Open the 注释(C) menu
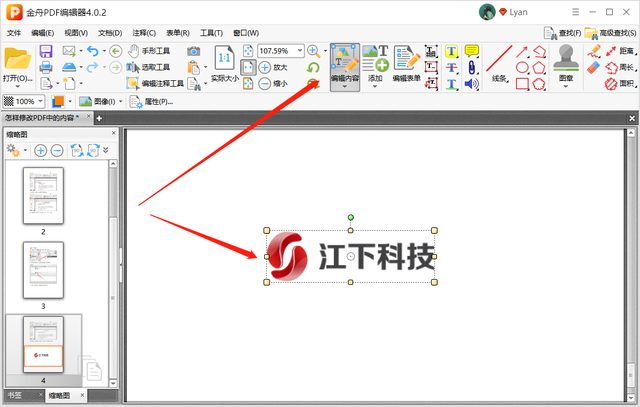The image size is (640, 407). 144,33
